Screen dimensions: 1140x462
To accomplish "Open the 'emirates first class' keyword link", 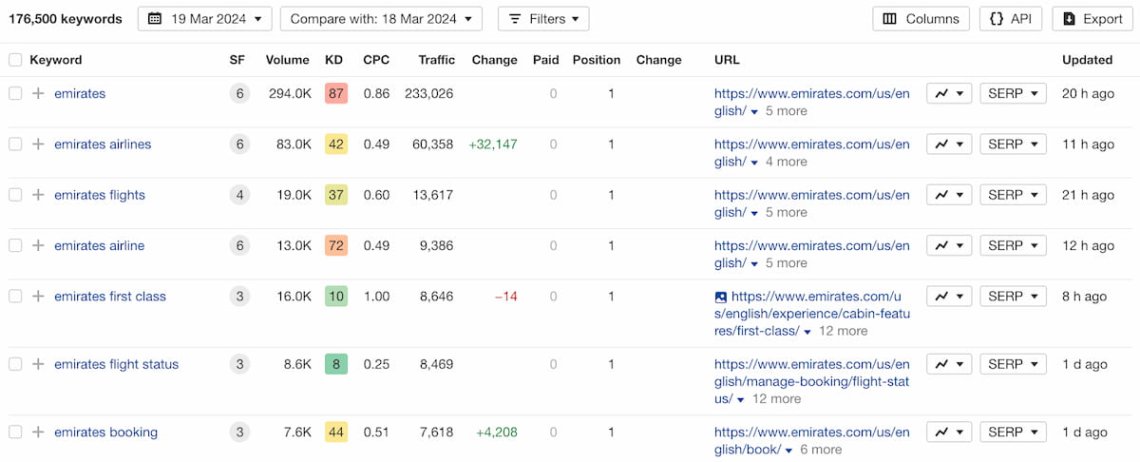I will 110,296.
